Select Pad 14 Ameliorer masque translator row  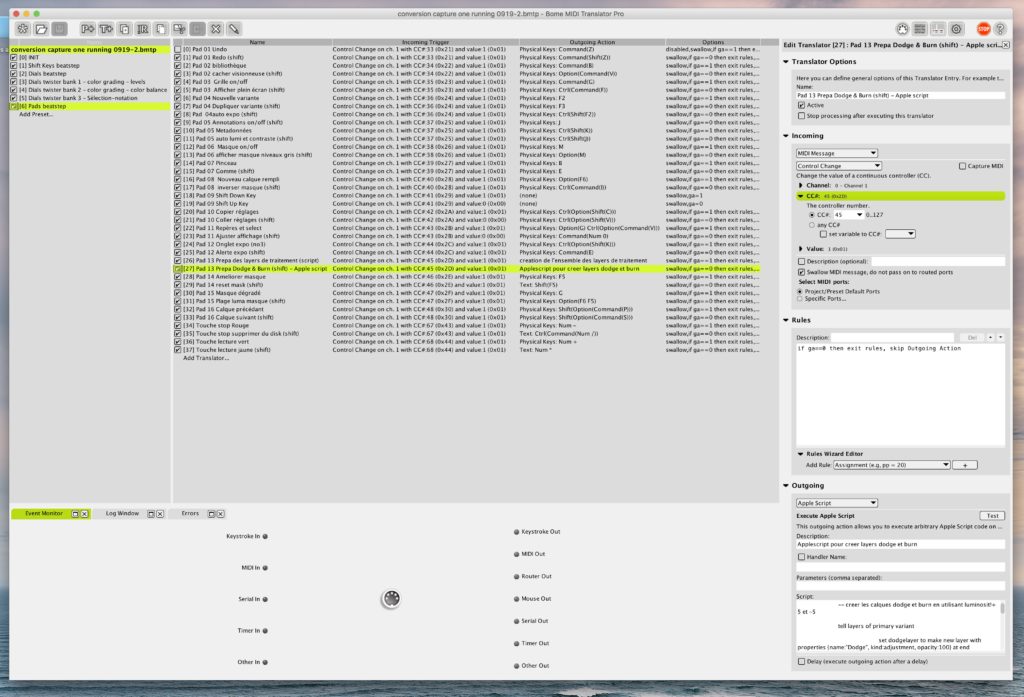(466, 277)
